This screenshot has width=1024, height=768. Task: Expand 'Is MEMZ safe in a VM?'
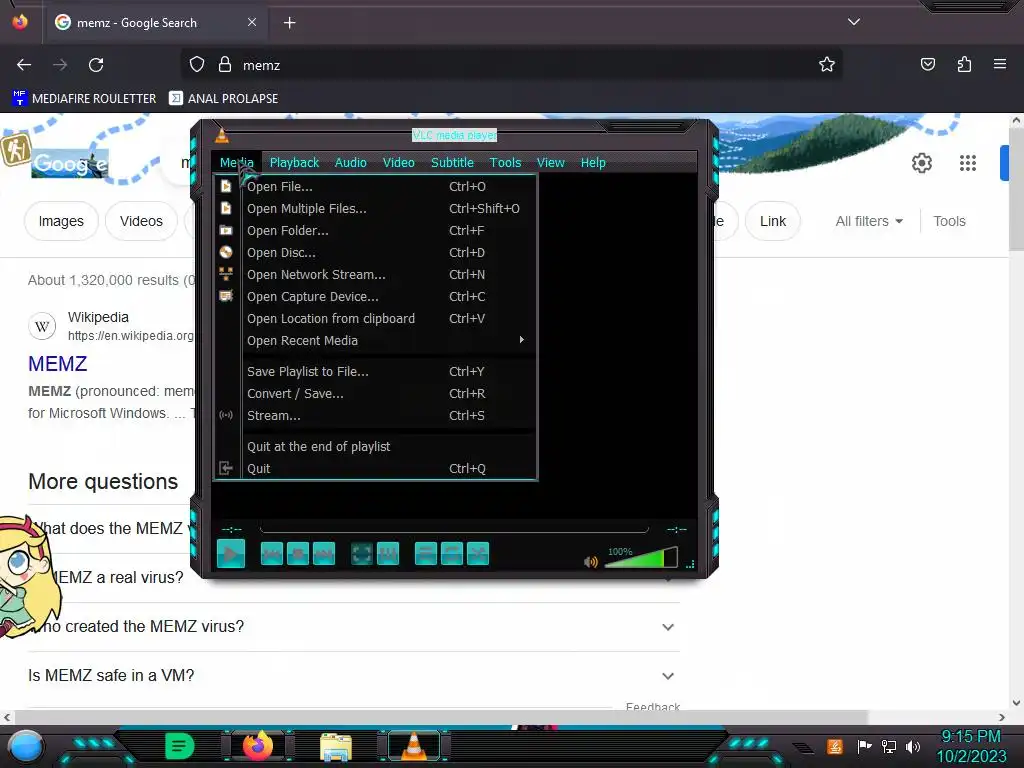353,676
